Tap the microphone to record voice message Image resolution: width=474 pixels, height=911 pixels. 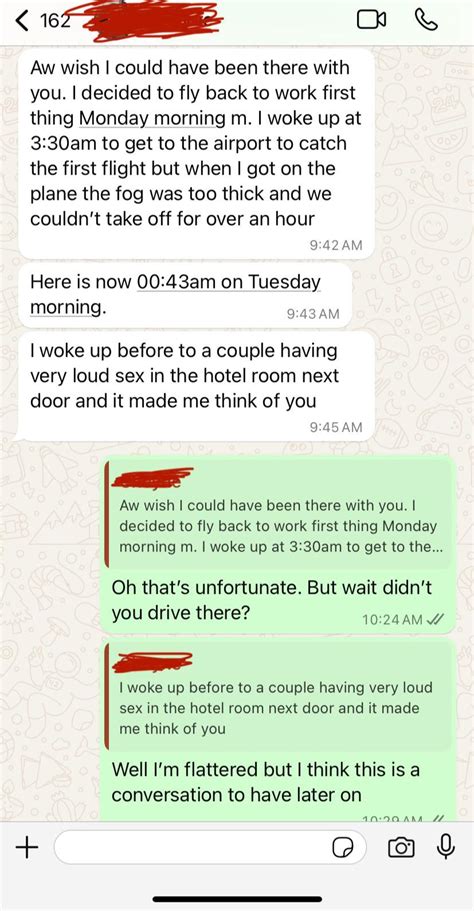446,847
